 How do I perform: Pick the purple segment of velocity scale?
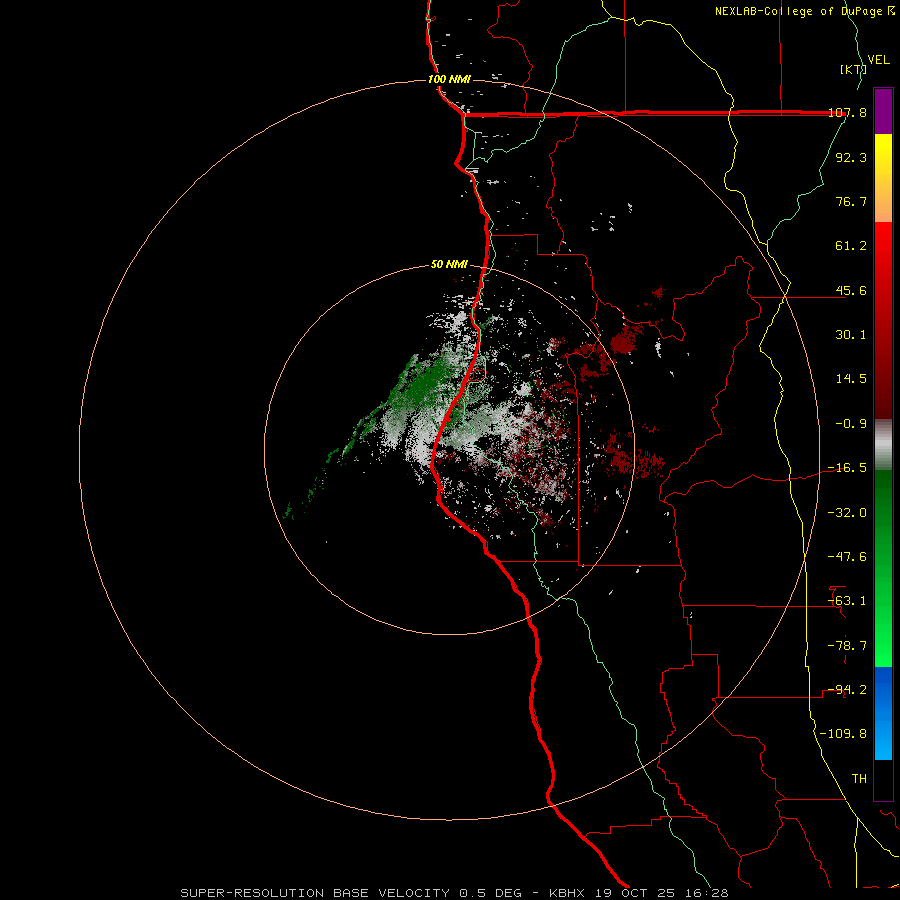coord(883,111)
